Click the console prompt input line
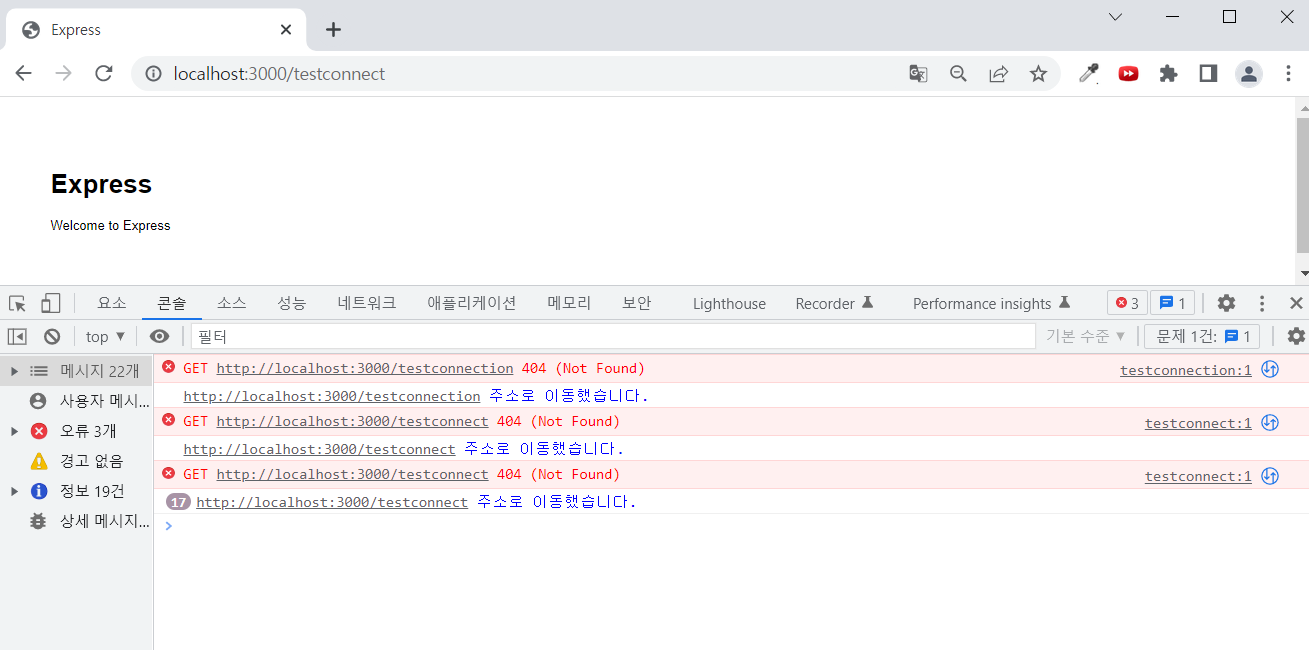Image resolution: width=1309 pixels, height=650 pixels. 730,526
